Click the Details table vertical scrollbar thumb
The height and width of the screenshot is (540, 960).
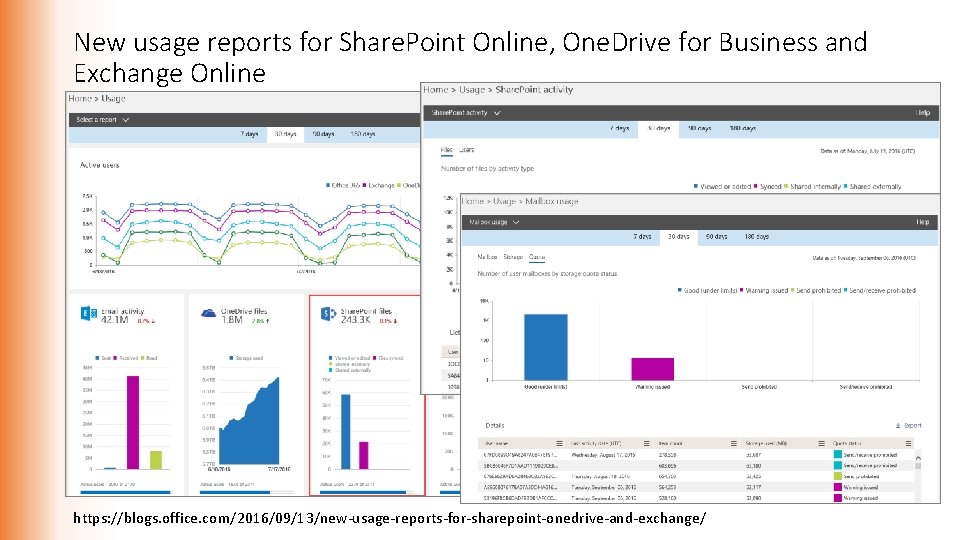(918, 466)
